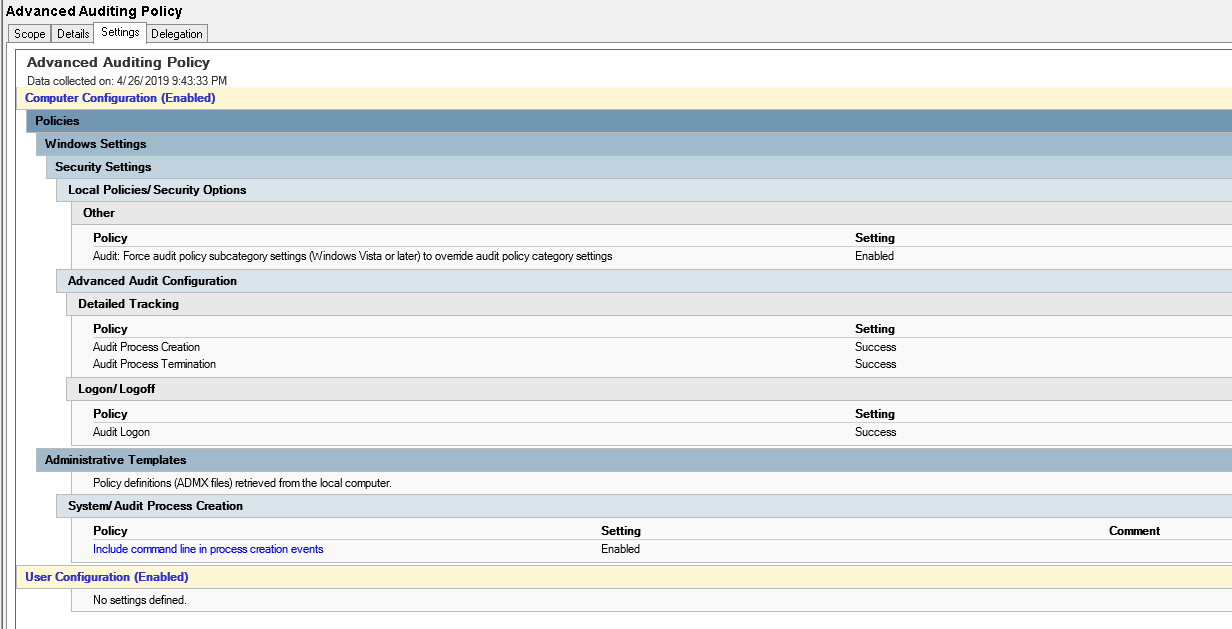Viewport: 1232px width, 629px height.
Task: Go to the Delegation tab
Action: pos(177,34)
